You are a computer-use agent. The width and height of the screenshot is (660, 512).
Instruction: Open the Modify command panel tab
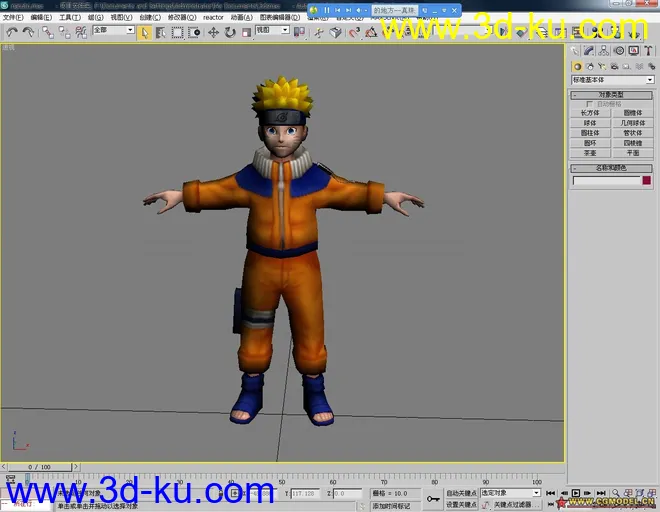coord(589,51)
